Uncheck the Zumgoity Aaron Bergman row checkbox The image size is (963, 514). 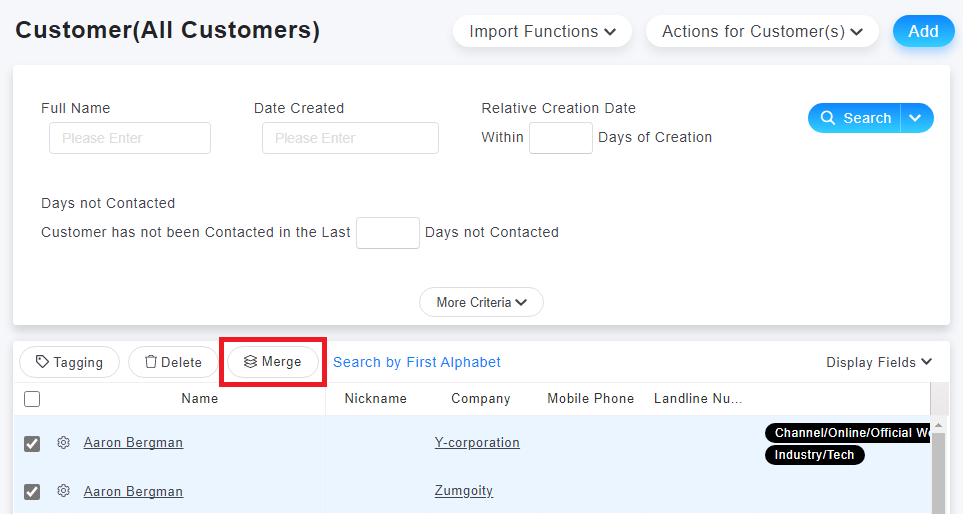[32, 492]
